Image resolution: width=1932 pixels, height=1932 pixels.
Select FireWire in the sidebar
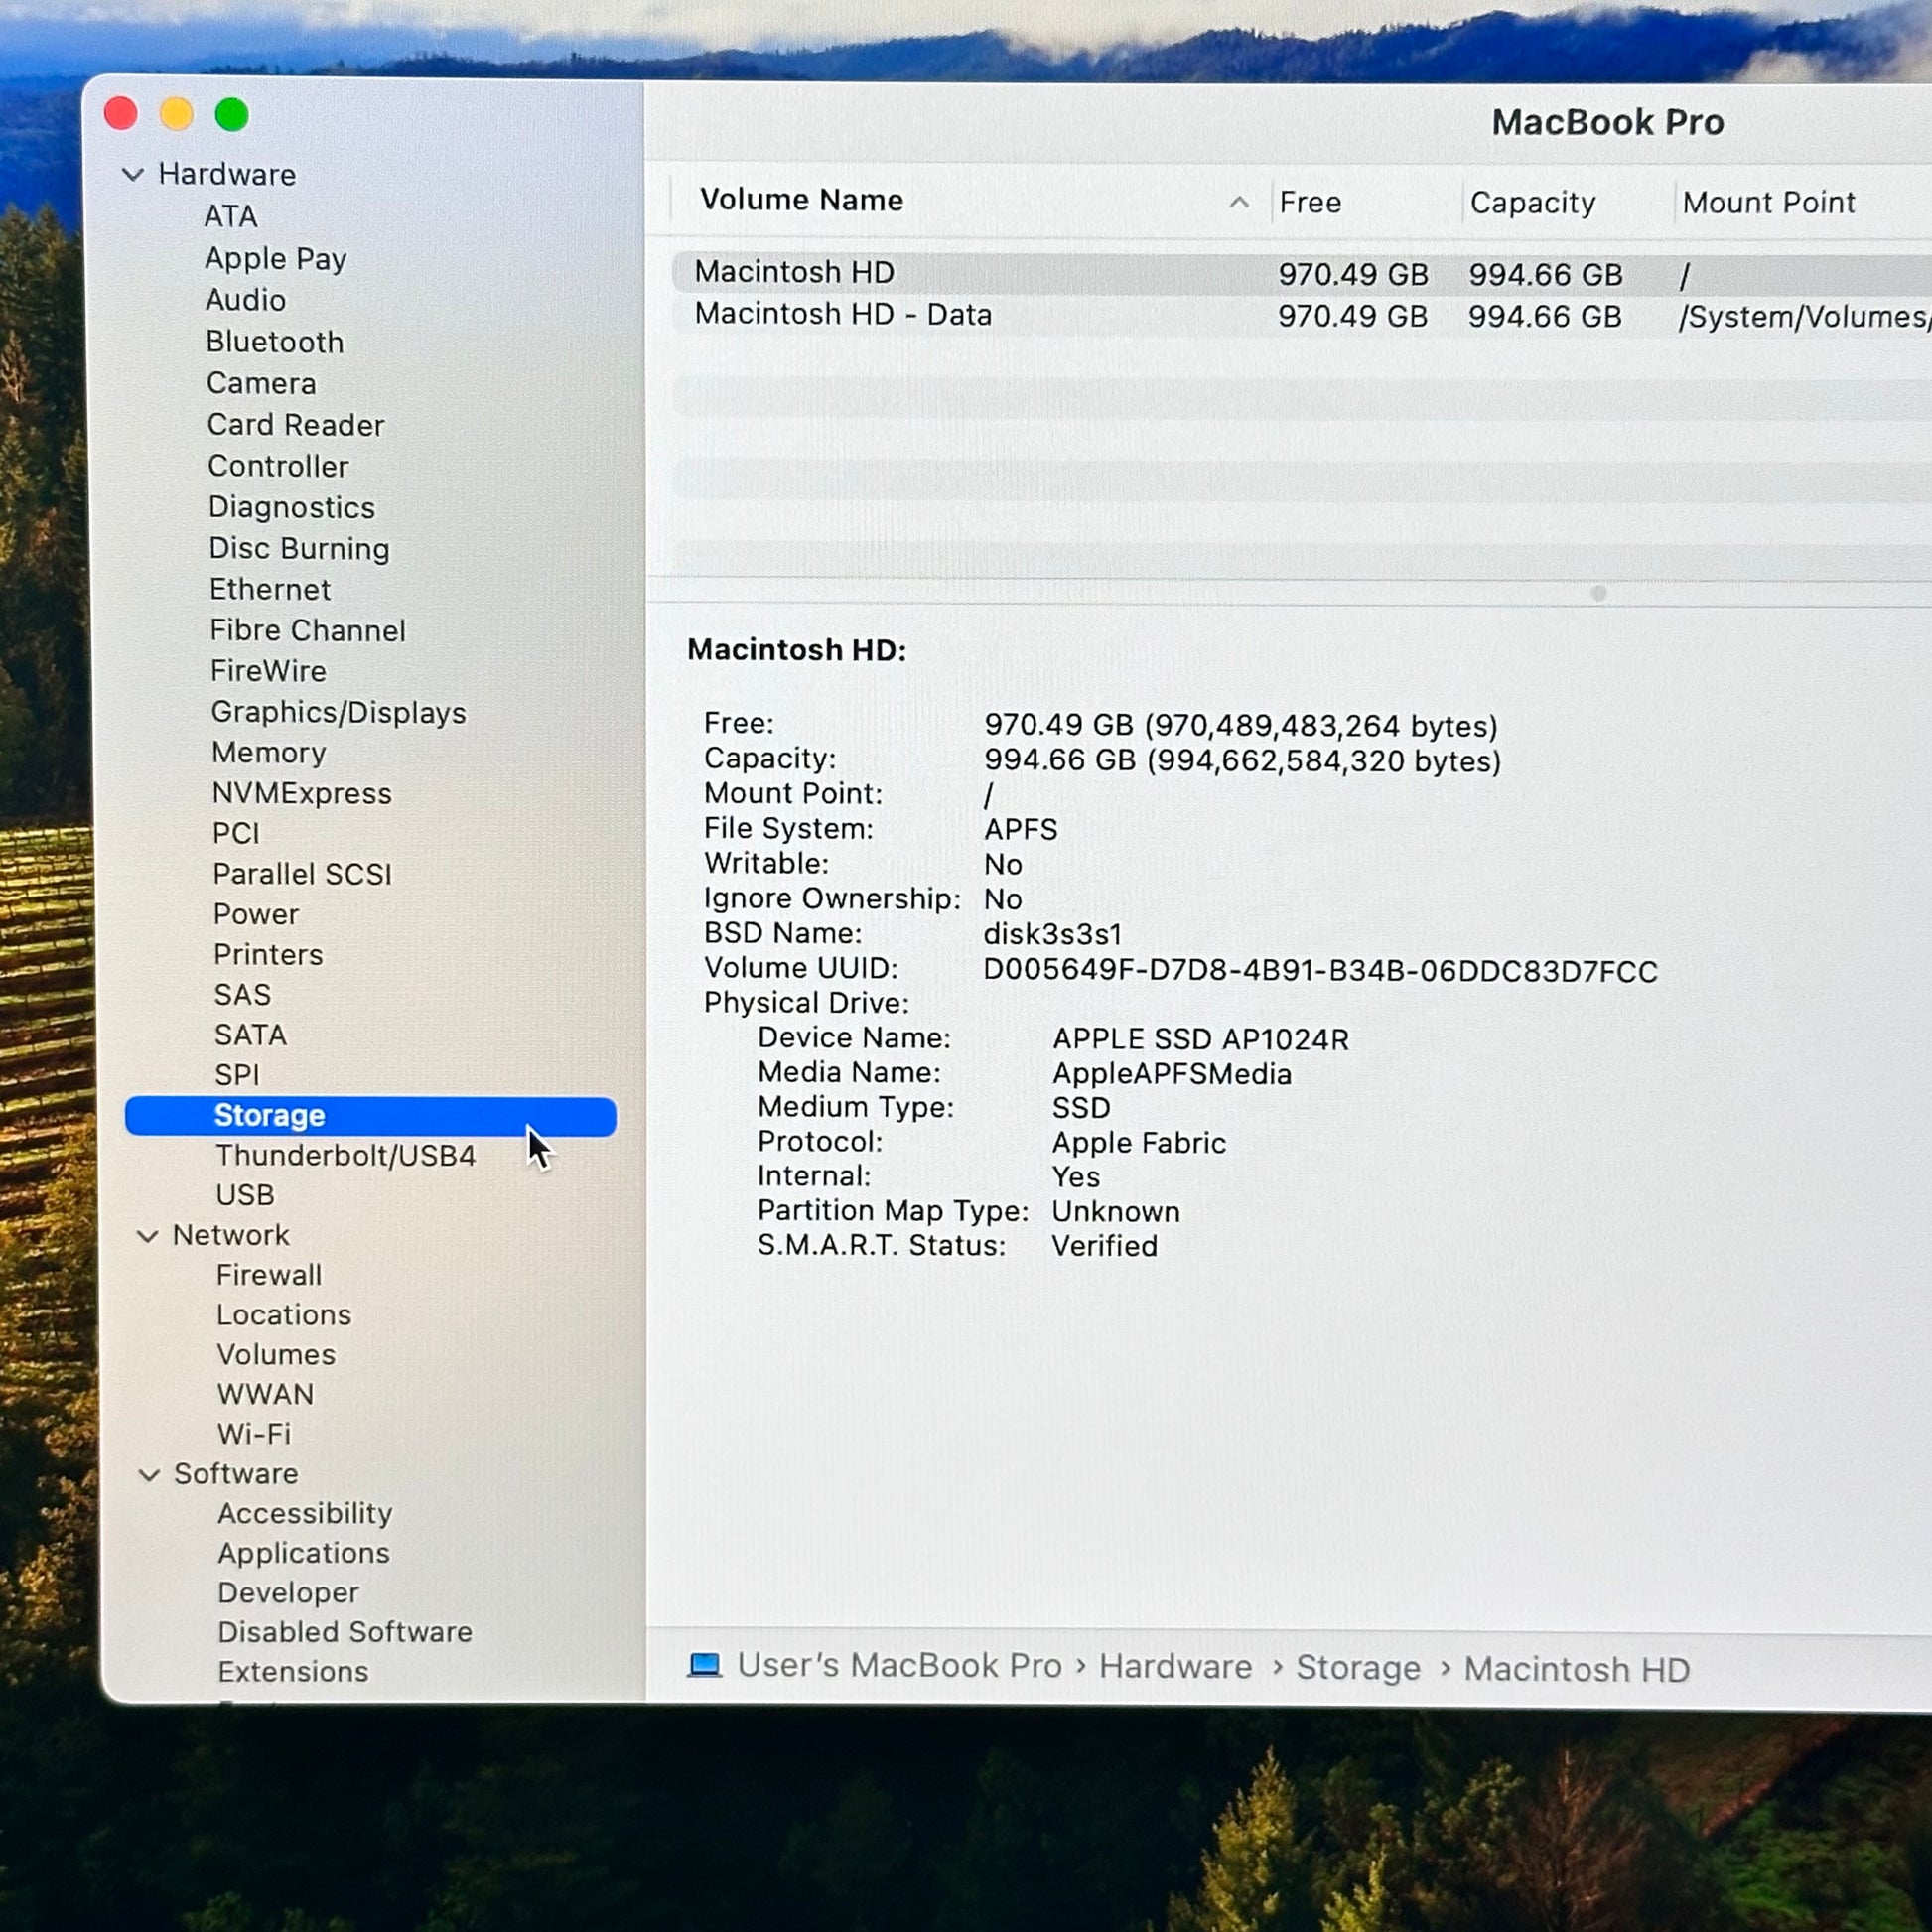pos(268,671)
